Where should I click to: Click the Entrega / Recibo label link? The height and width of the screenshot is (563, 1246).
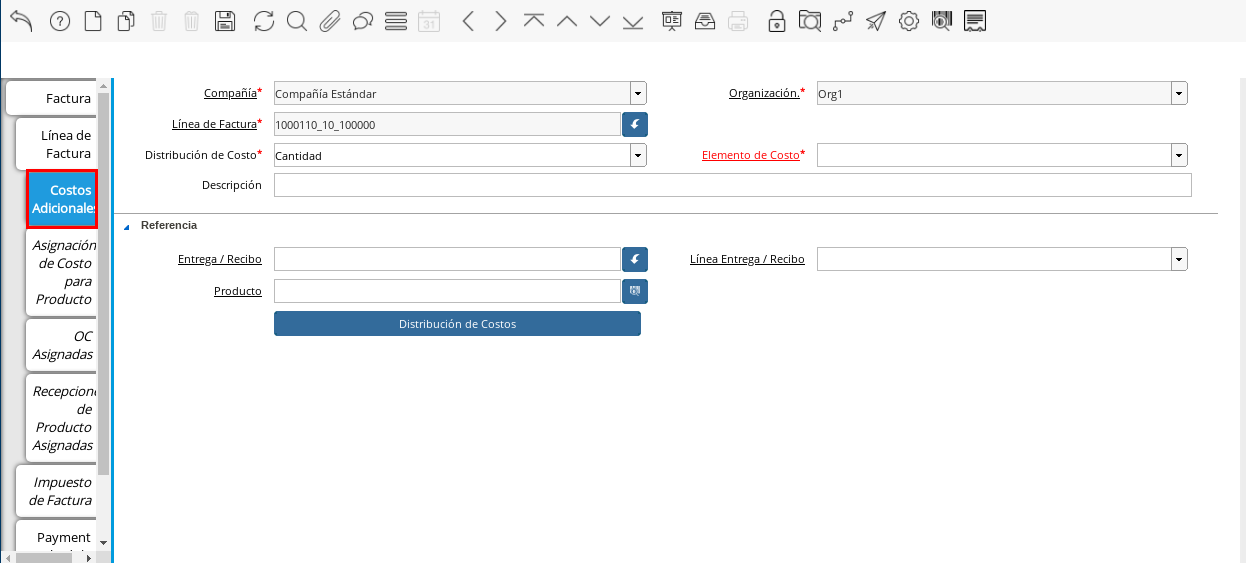[220, 259]
